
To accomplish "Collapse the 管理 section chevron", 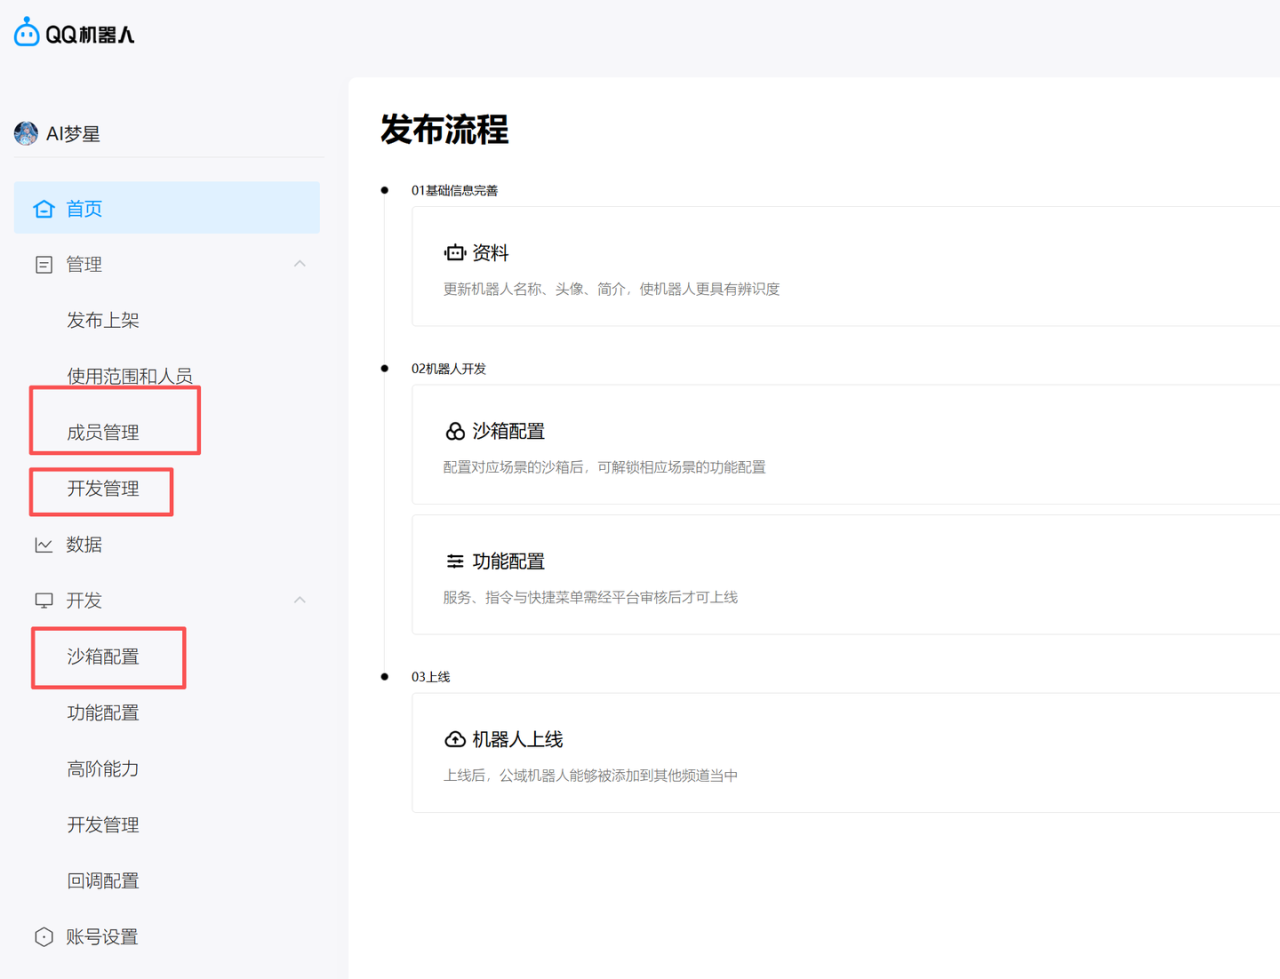I will coord(300,264).
